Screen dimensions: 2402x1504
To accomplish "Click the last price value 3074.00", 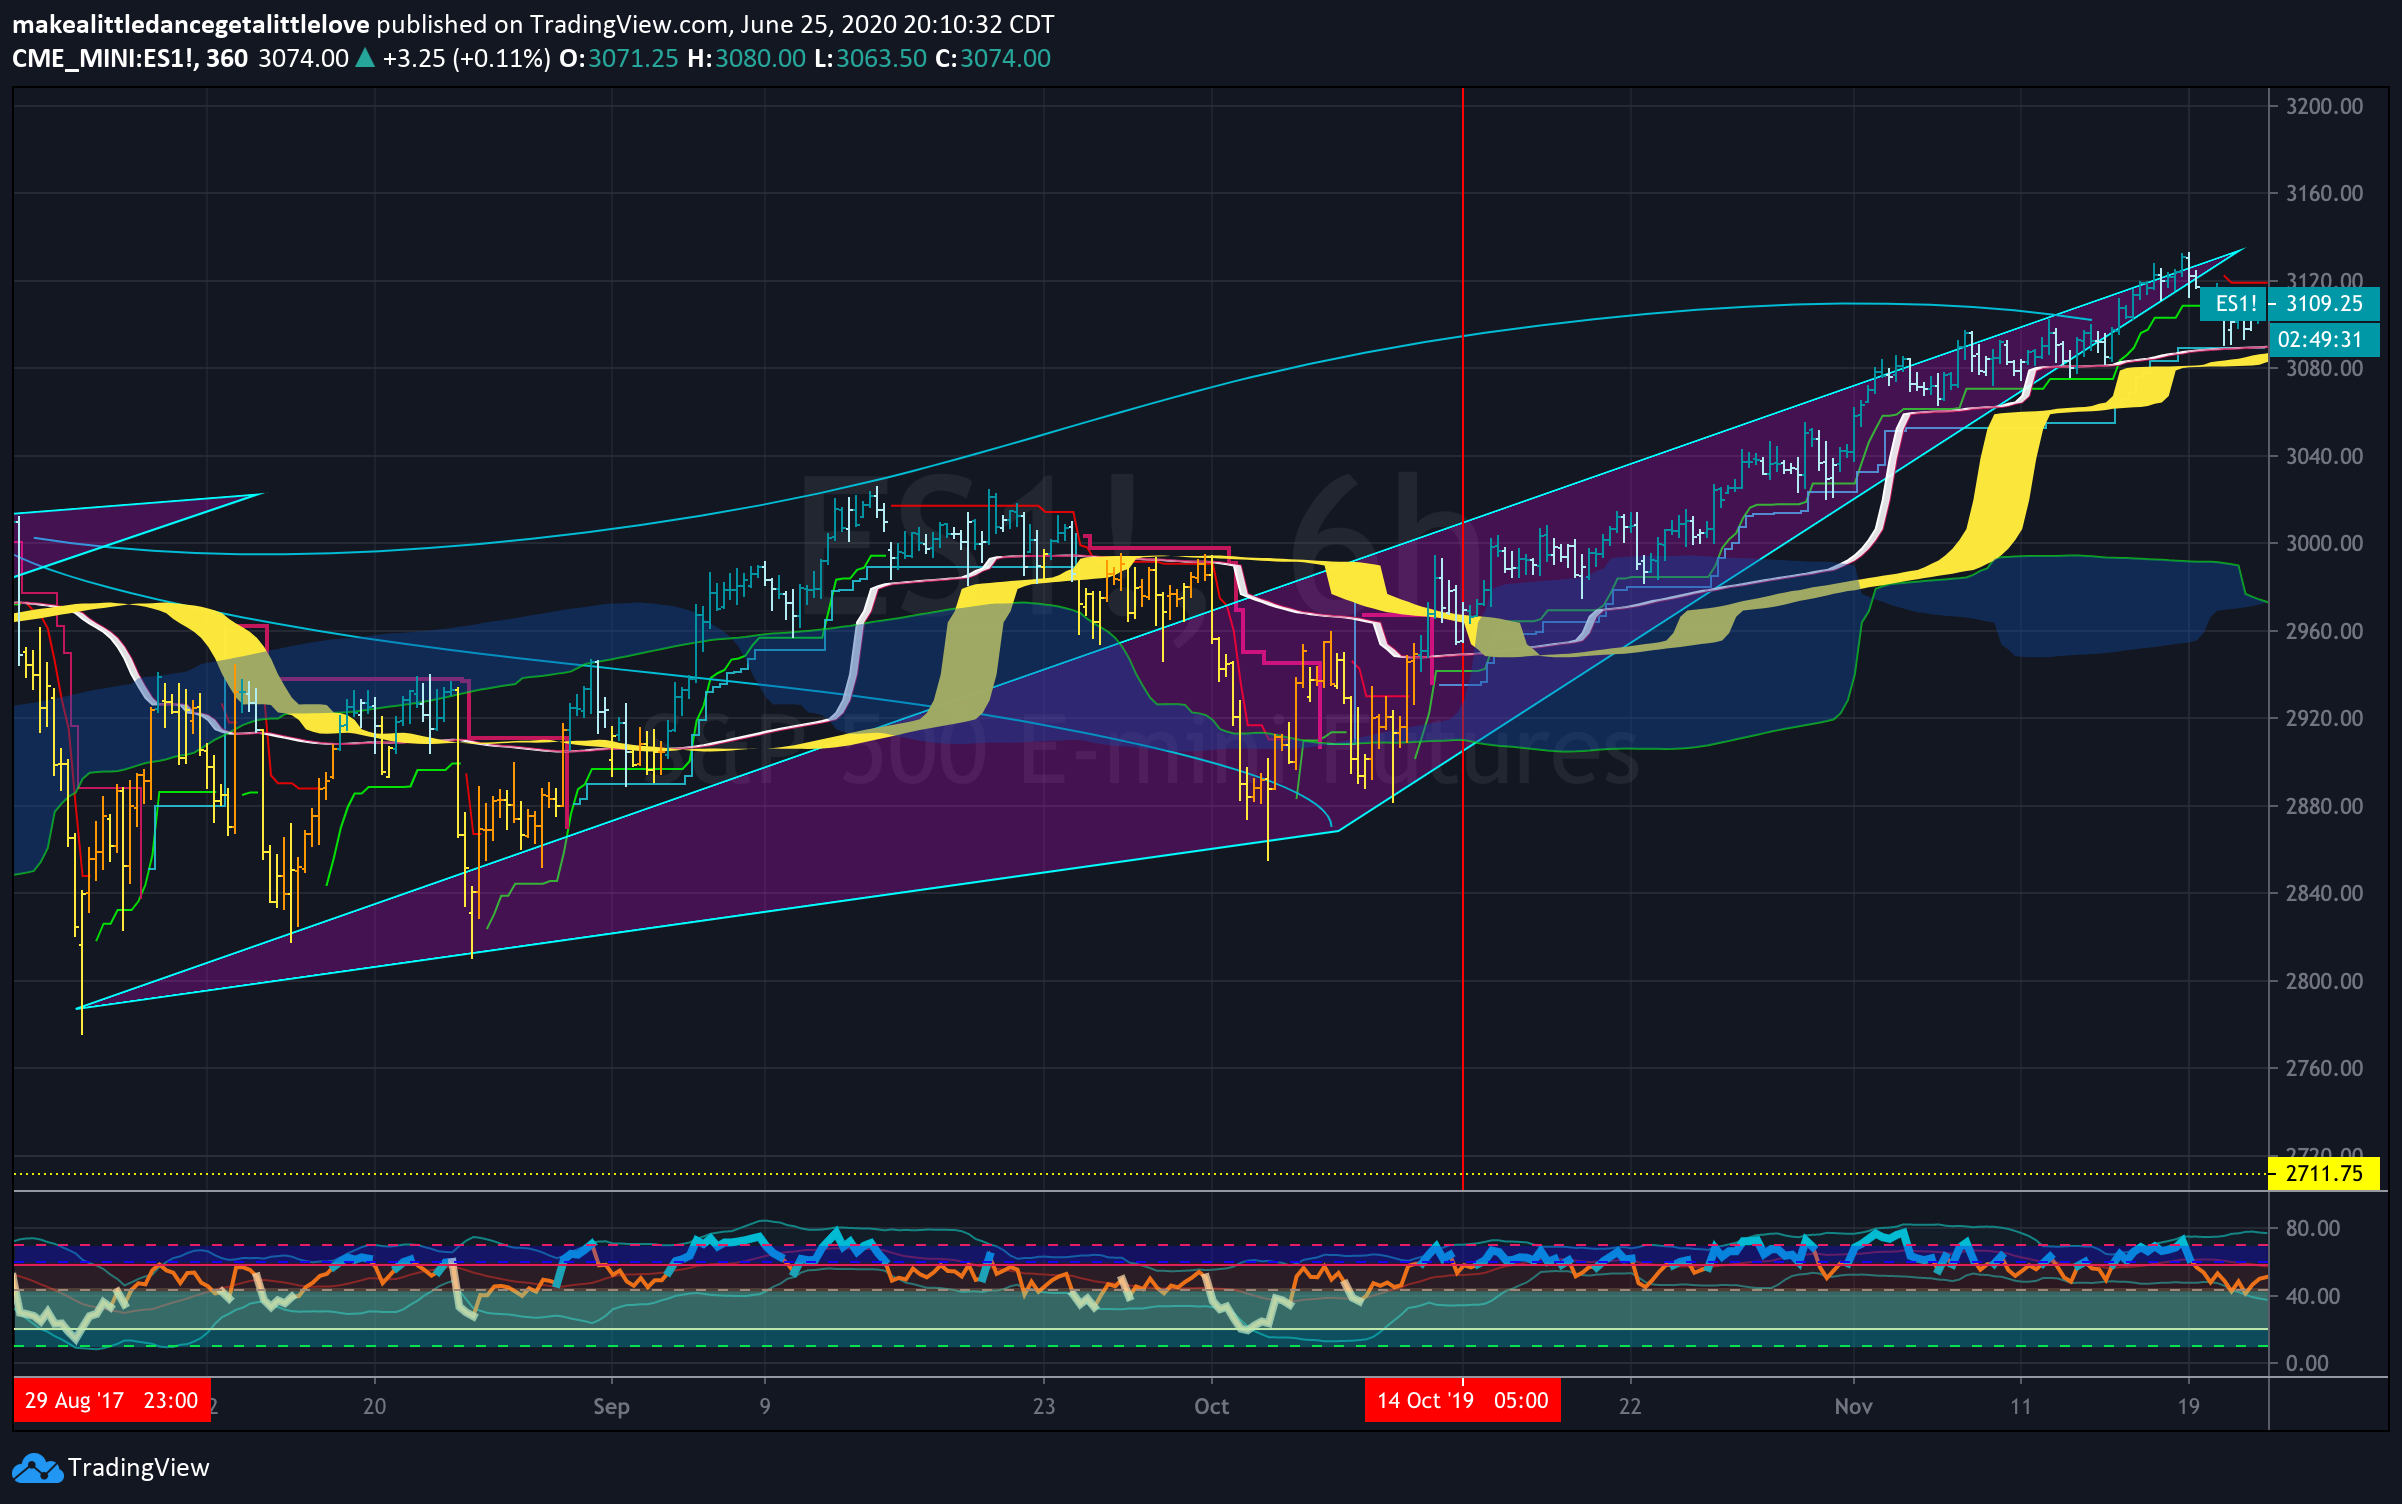I will click(x=304, y=58).
